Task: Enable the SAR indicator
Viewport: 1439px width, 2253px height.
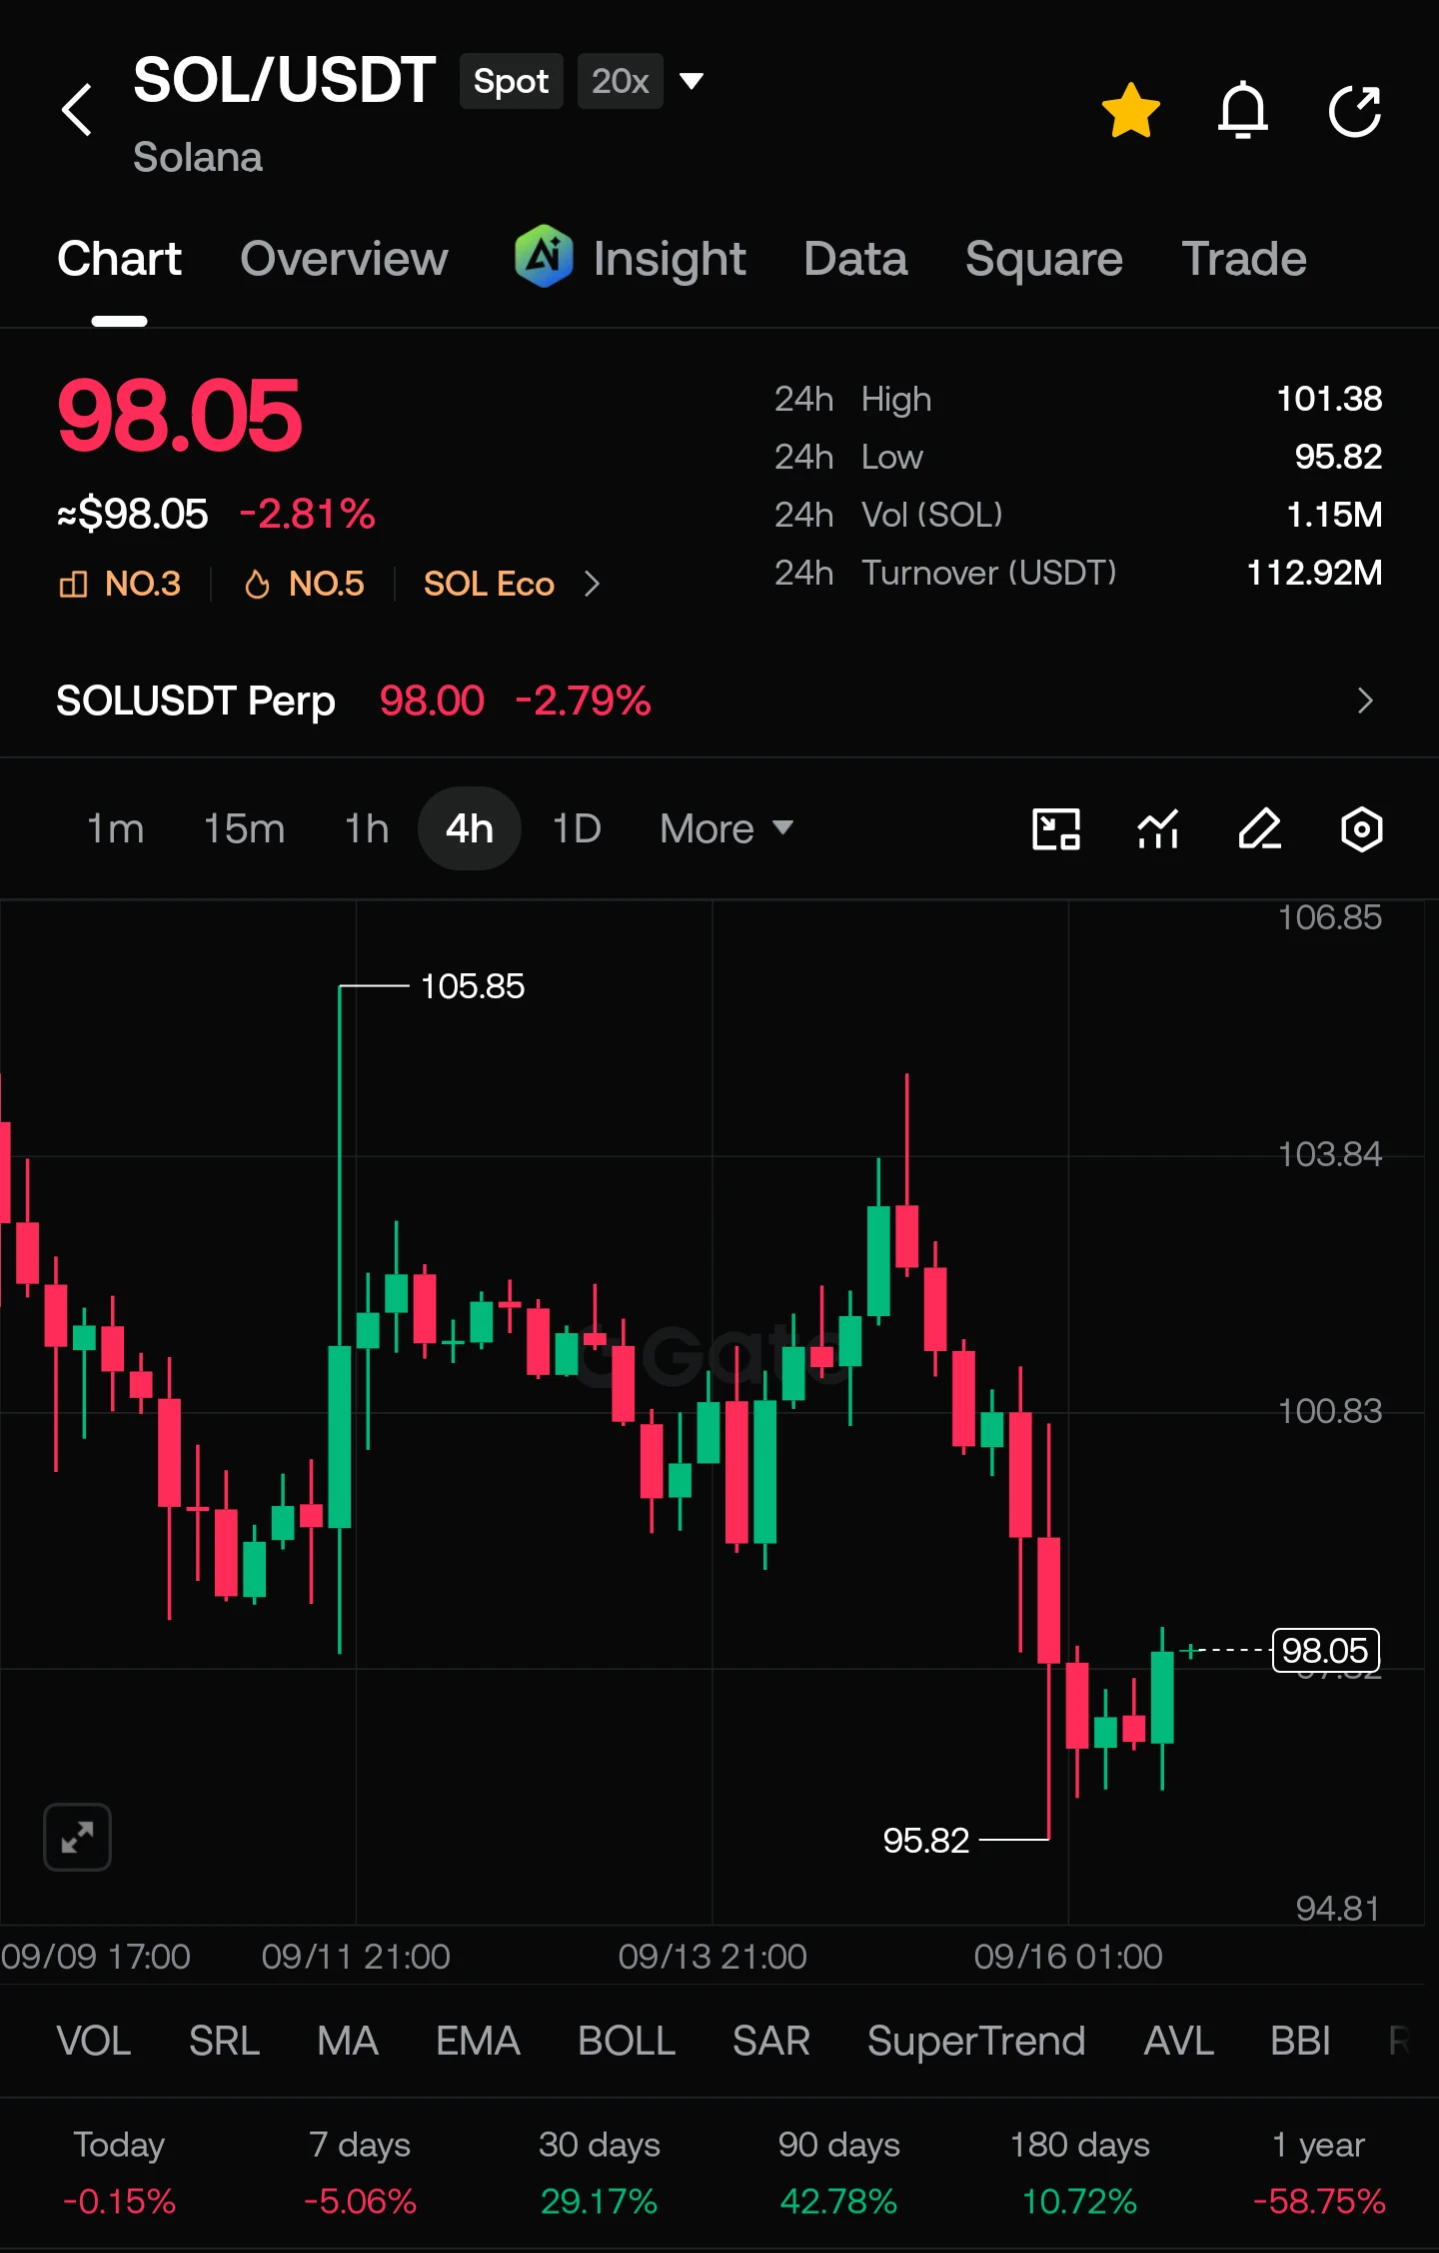Action: (x=771, y=2041)
